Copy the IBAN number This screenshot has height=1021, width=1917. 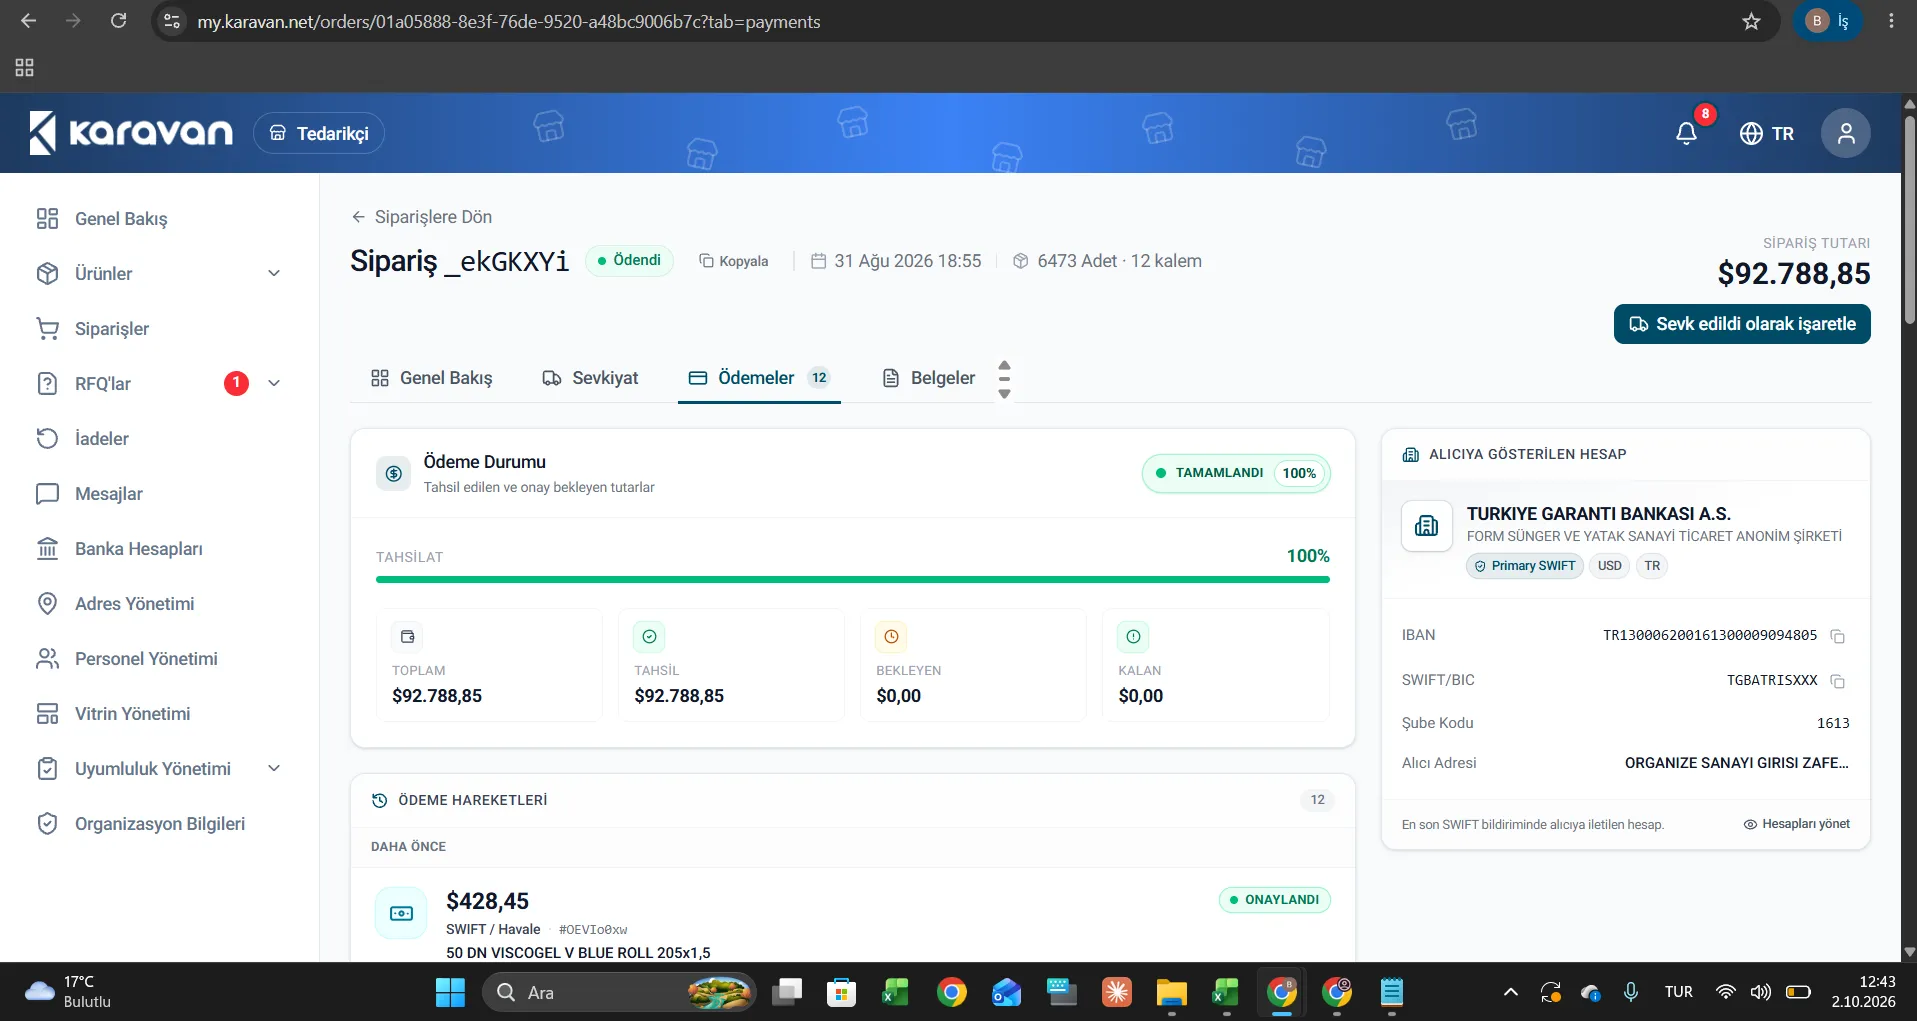coord(1837,636)
